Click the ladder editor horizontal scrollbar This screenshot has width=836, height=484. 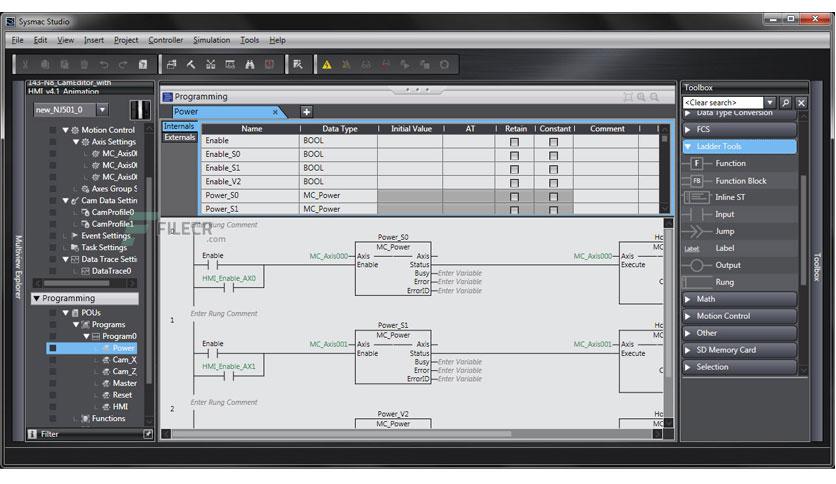tap(341, 434)
